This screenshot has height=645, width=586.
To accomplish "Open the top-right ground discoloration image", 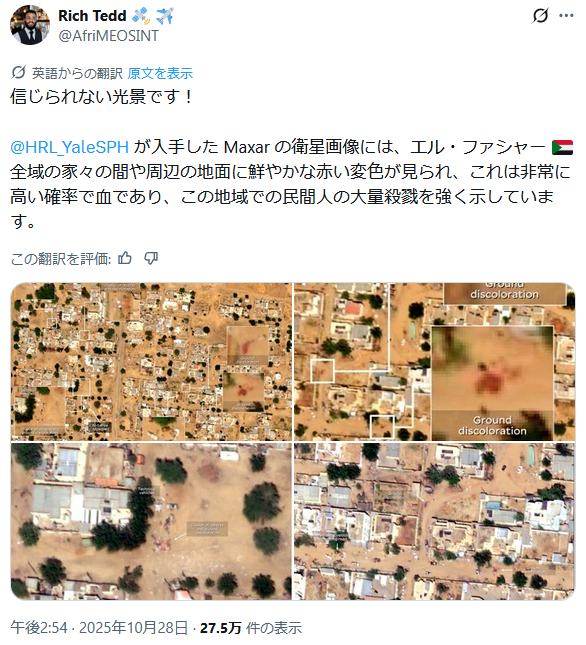I will coord(434,362).
